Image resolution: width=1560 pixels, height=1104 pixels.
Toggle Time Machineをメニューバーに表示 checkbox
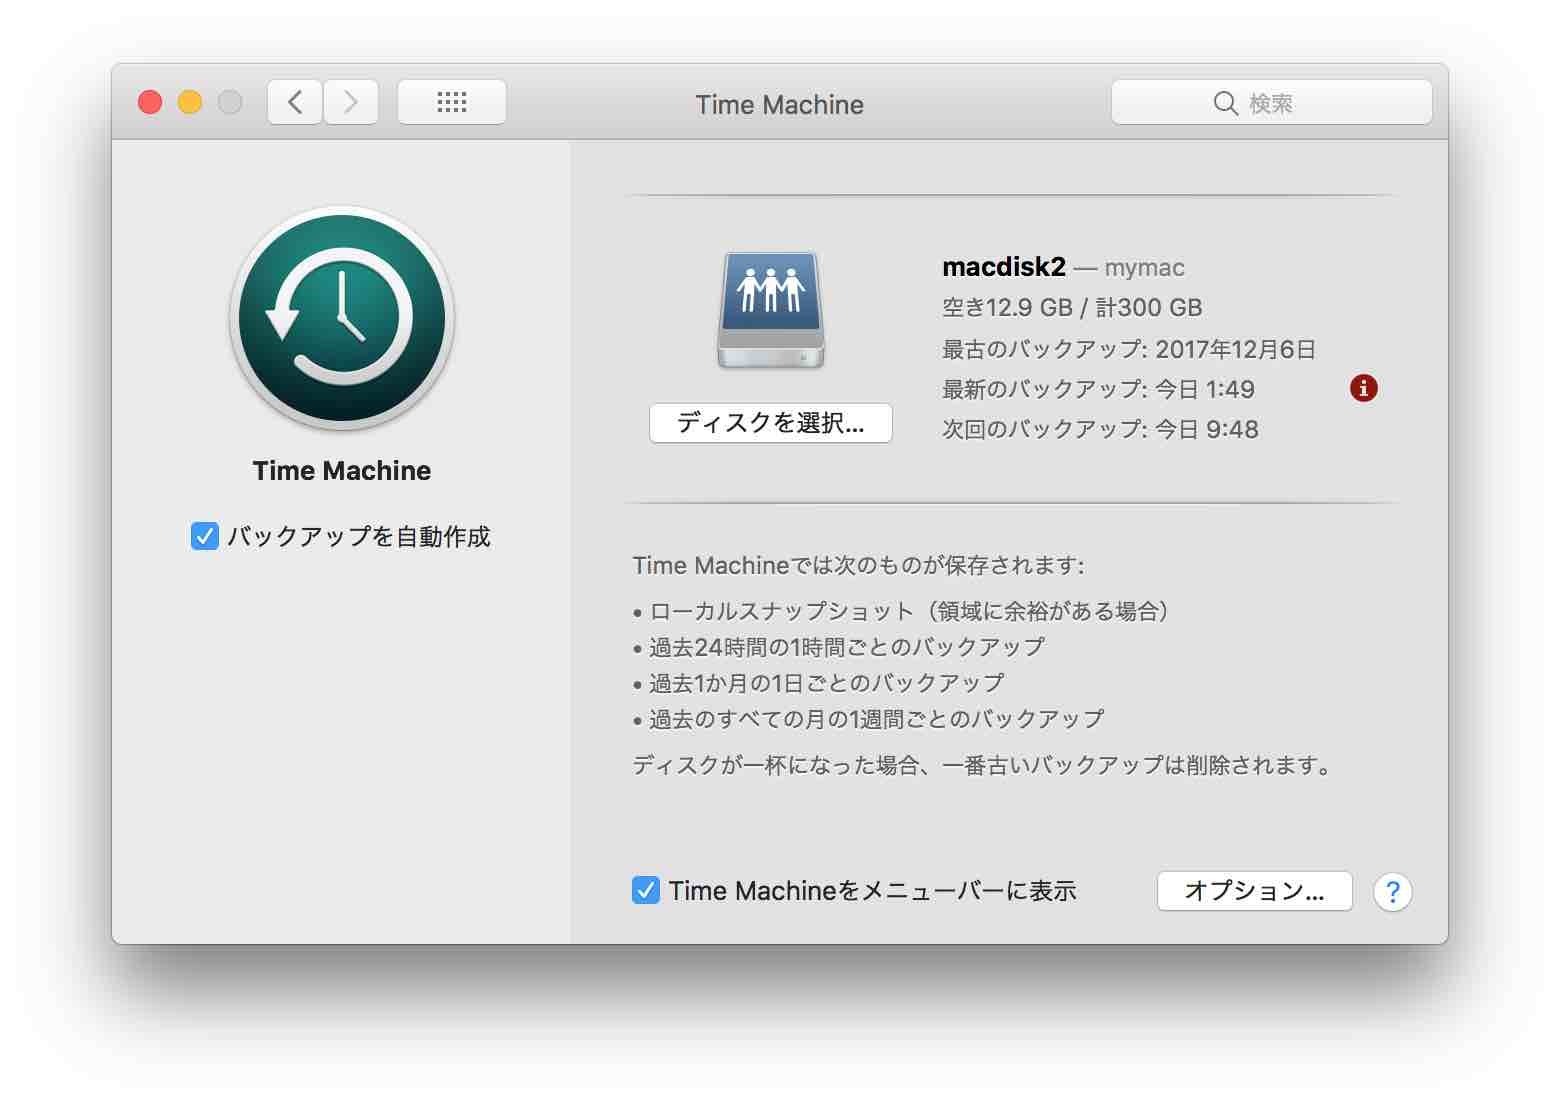646,890
